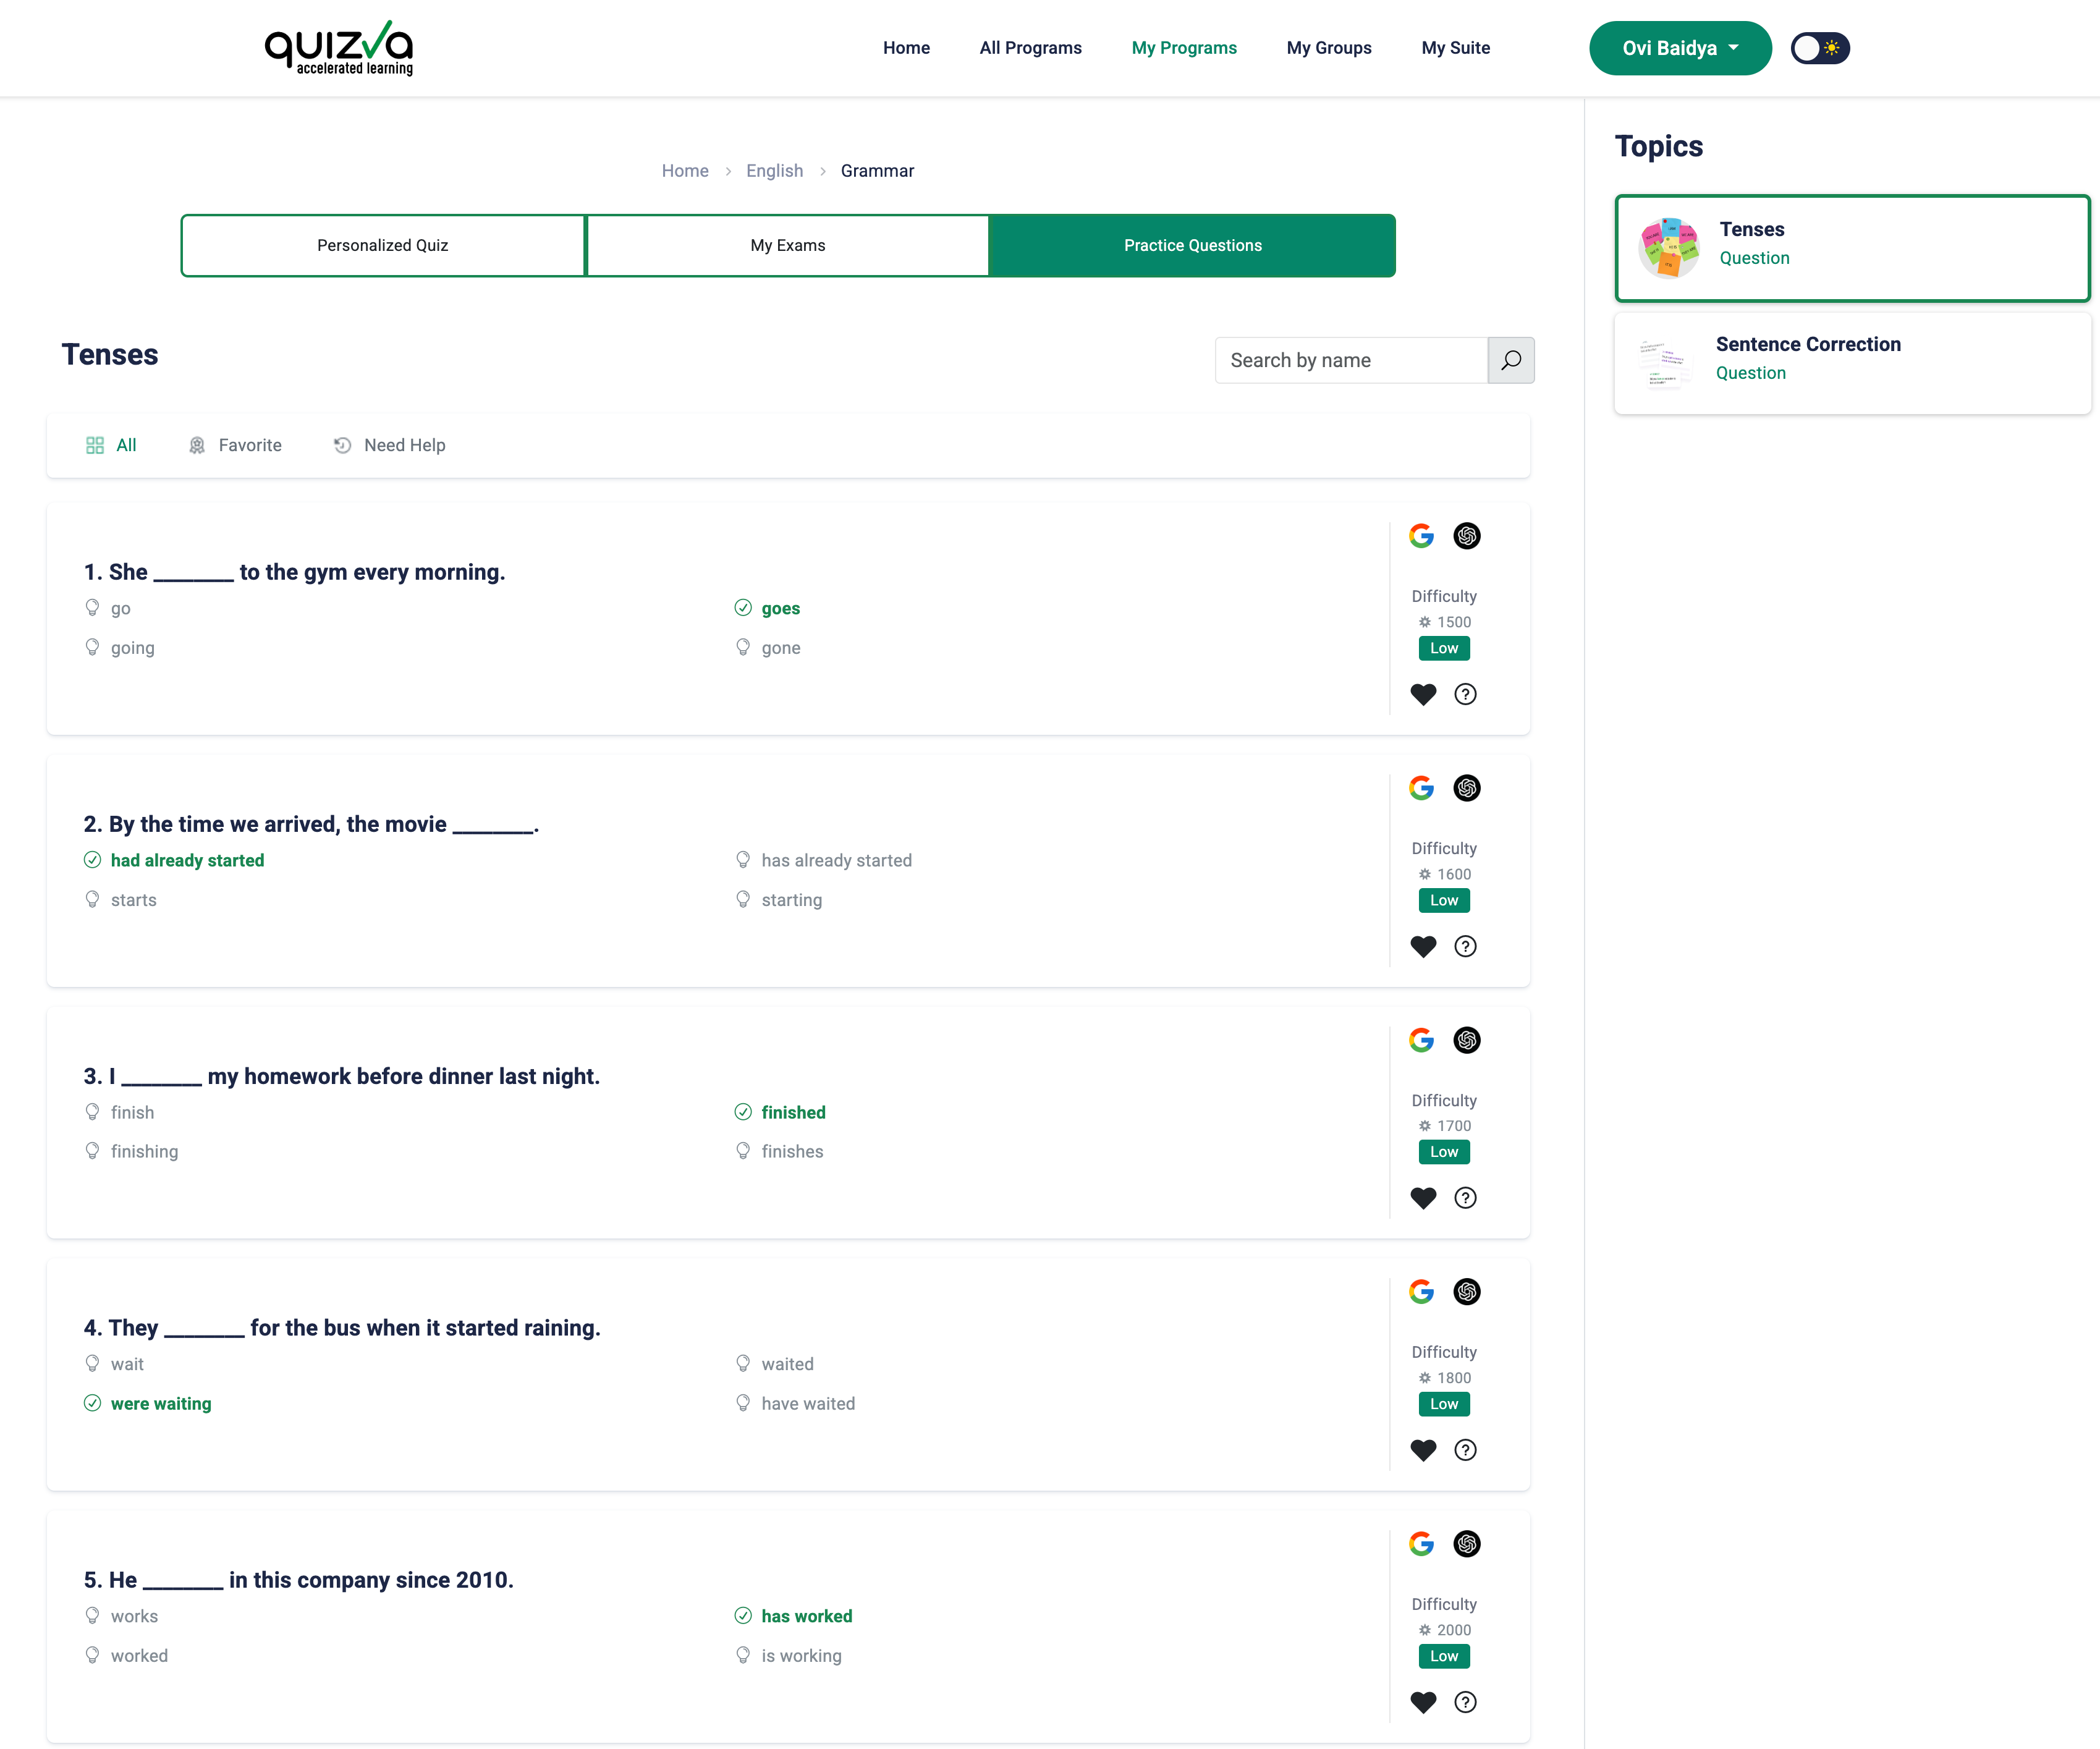This screenshot has width=2100, height=1749.
Task: Click the search magnifier icon
Action: click(1511, 360)
